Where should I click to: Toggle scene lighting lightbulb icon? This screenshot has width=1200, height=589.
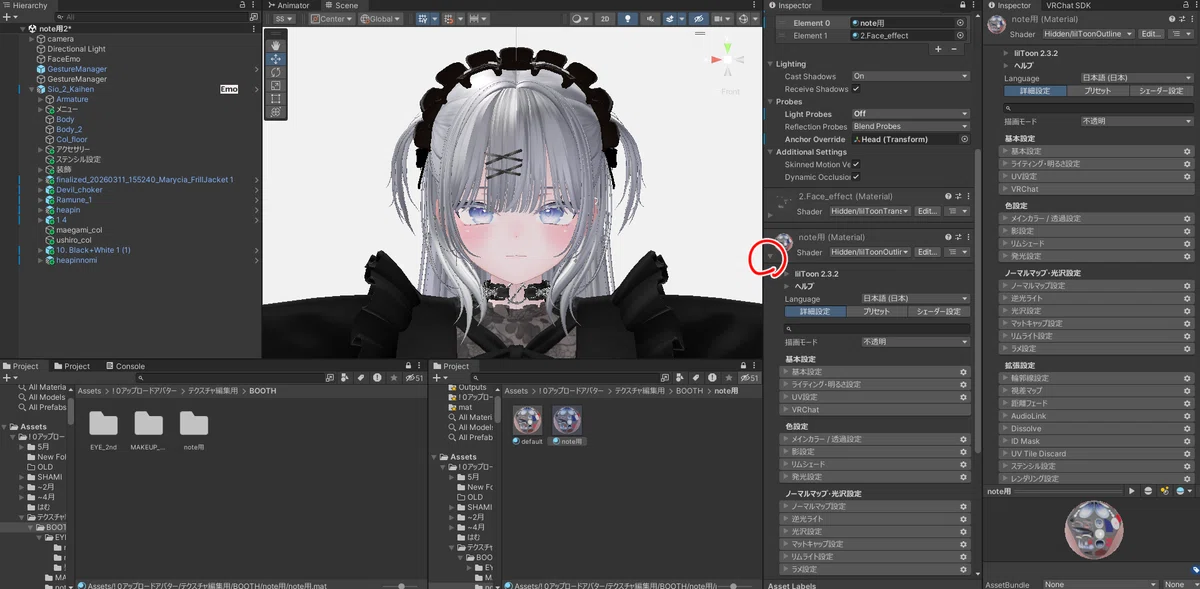point(627,19)
